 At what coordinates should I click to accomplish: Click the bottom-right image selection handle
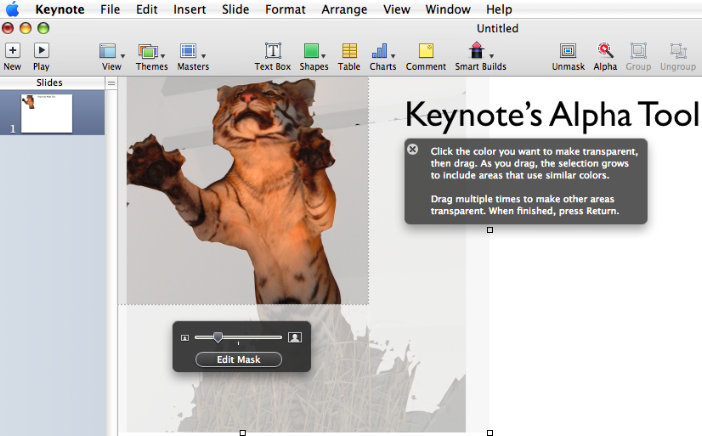[490, 433]
